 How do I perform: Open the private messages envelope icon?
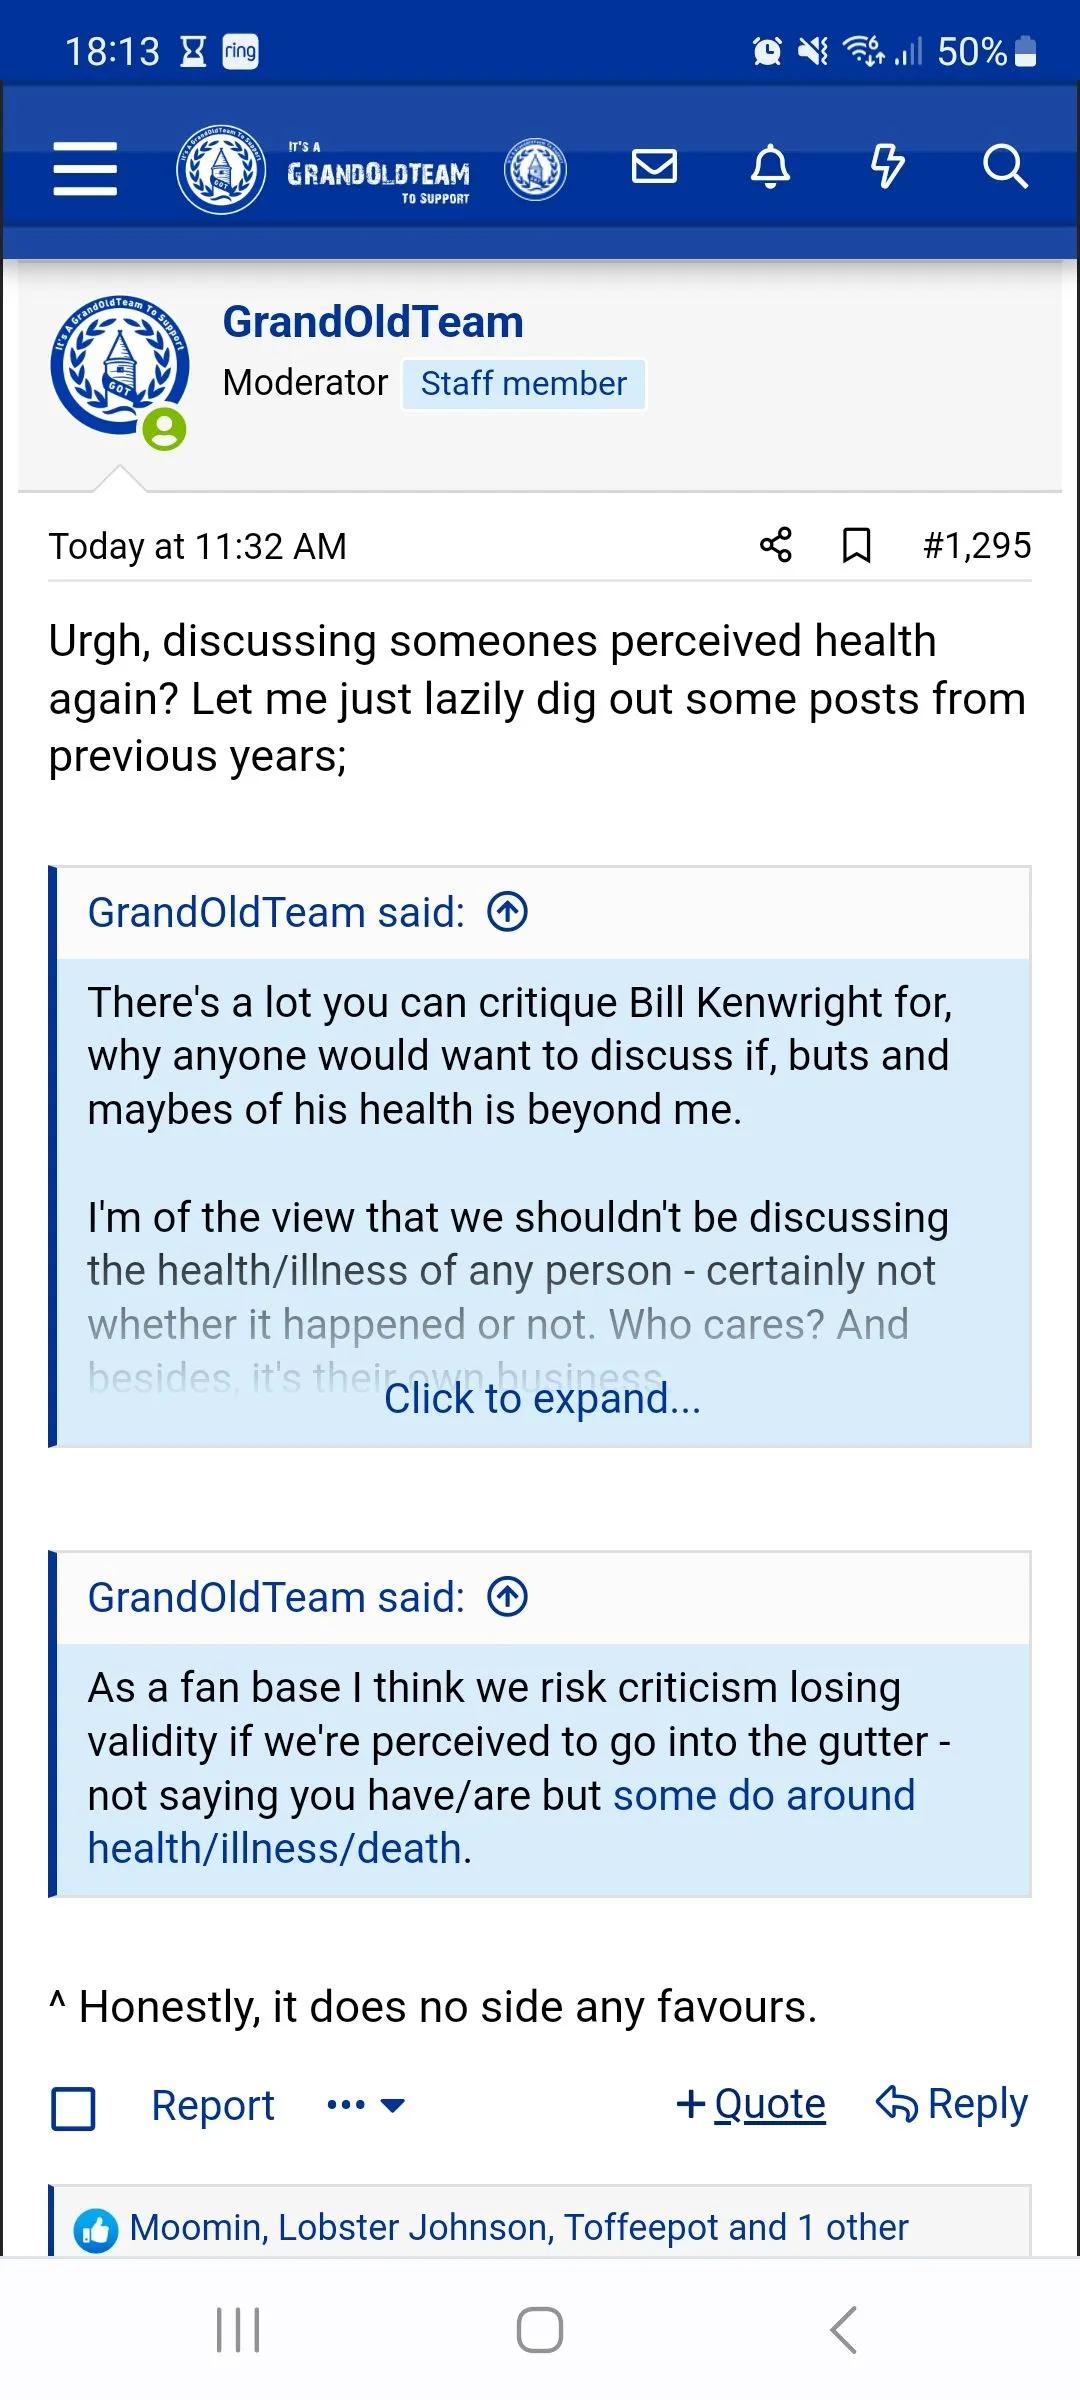654,166
